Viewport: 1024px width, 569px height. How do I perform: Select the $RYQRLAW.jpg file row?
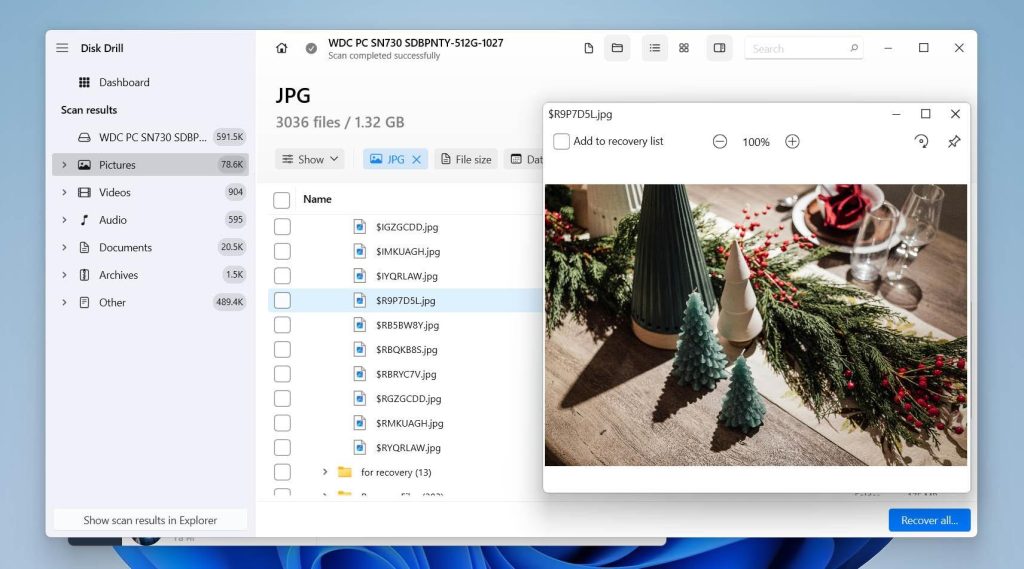[x=405, y=447]
